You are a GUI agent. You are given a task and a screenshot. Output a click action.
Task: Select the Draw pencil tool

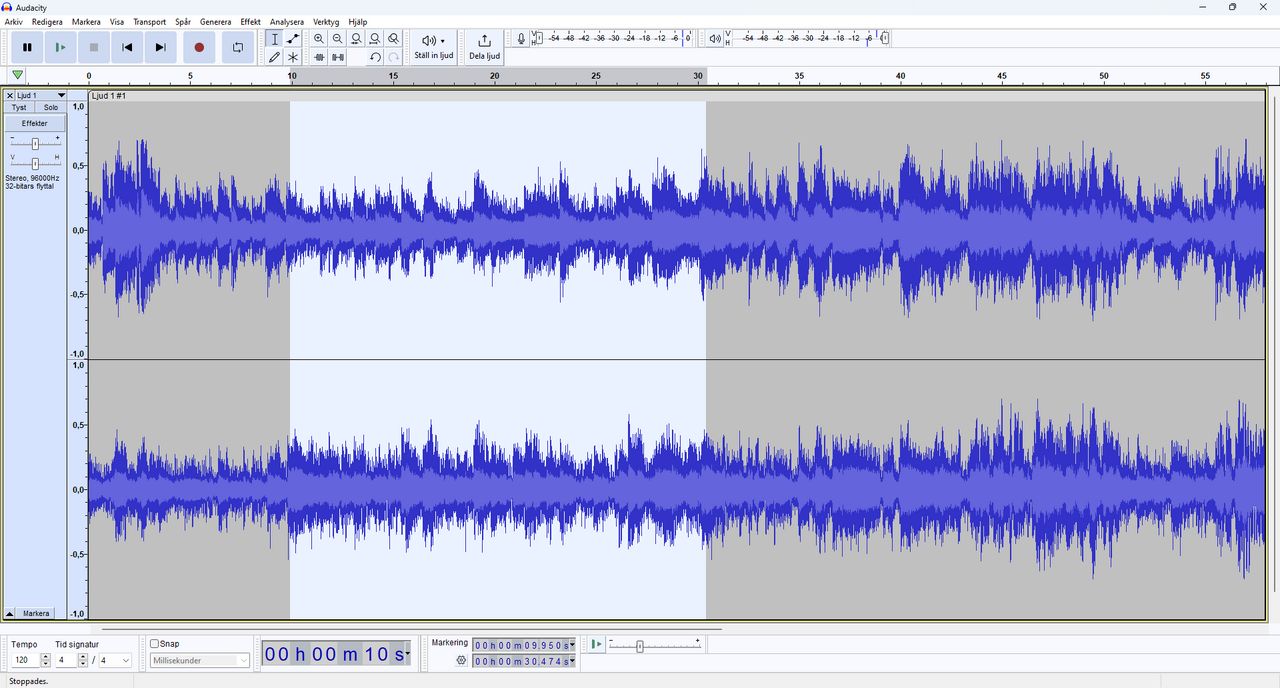(275, 57)
